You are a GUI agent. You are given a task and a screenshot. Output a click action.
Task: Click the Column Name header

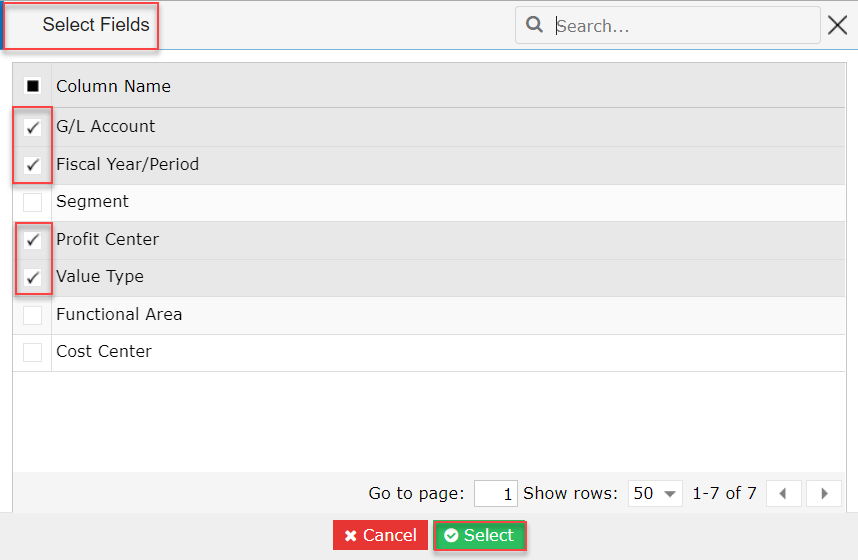(113, 86)
